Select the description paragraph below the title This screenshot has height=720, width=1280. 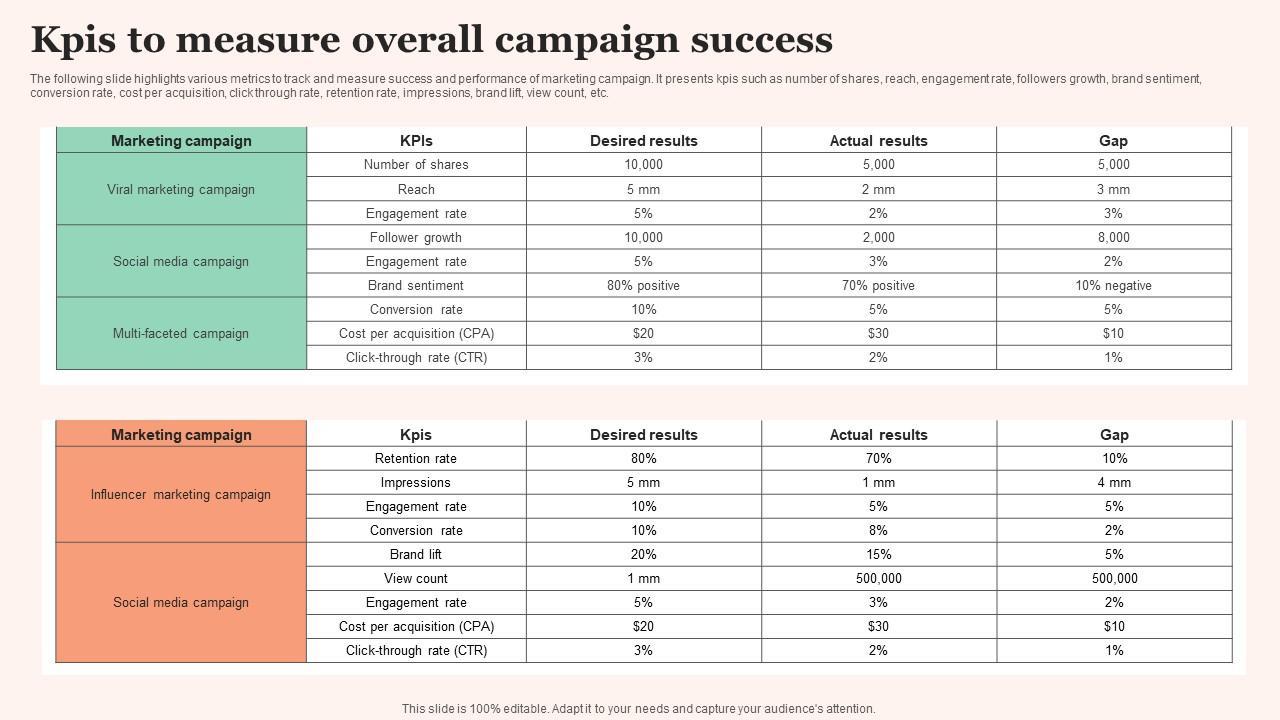point(615,86)
